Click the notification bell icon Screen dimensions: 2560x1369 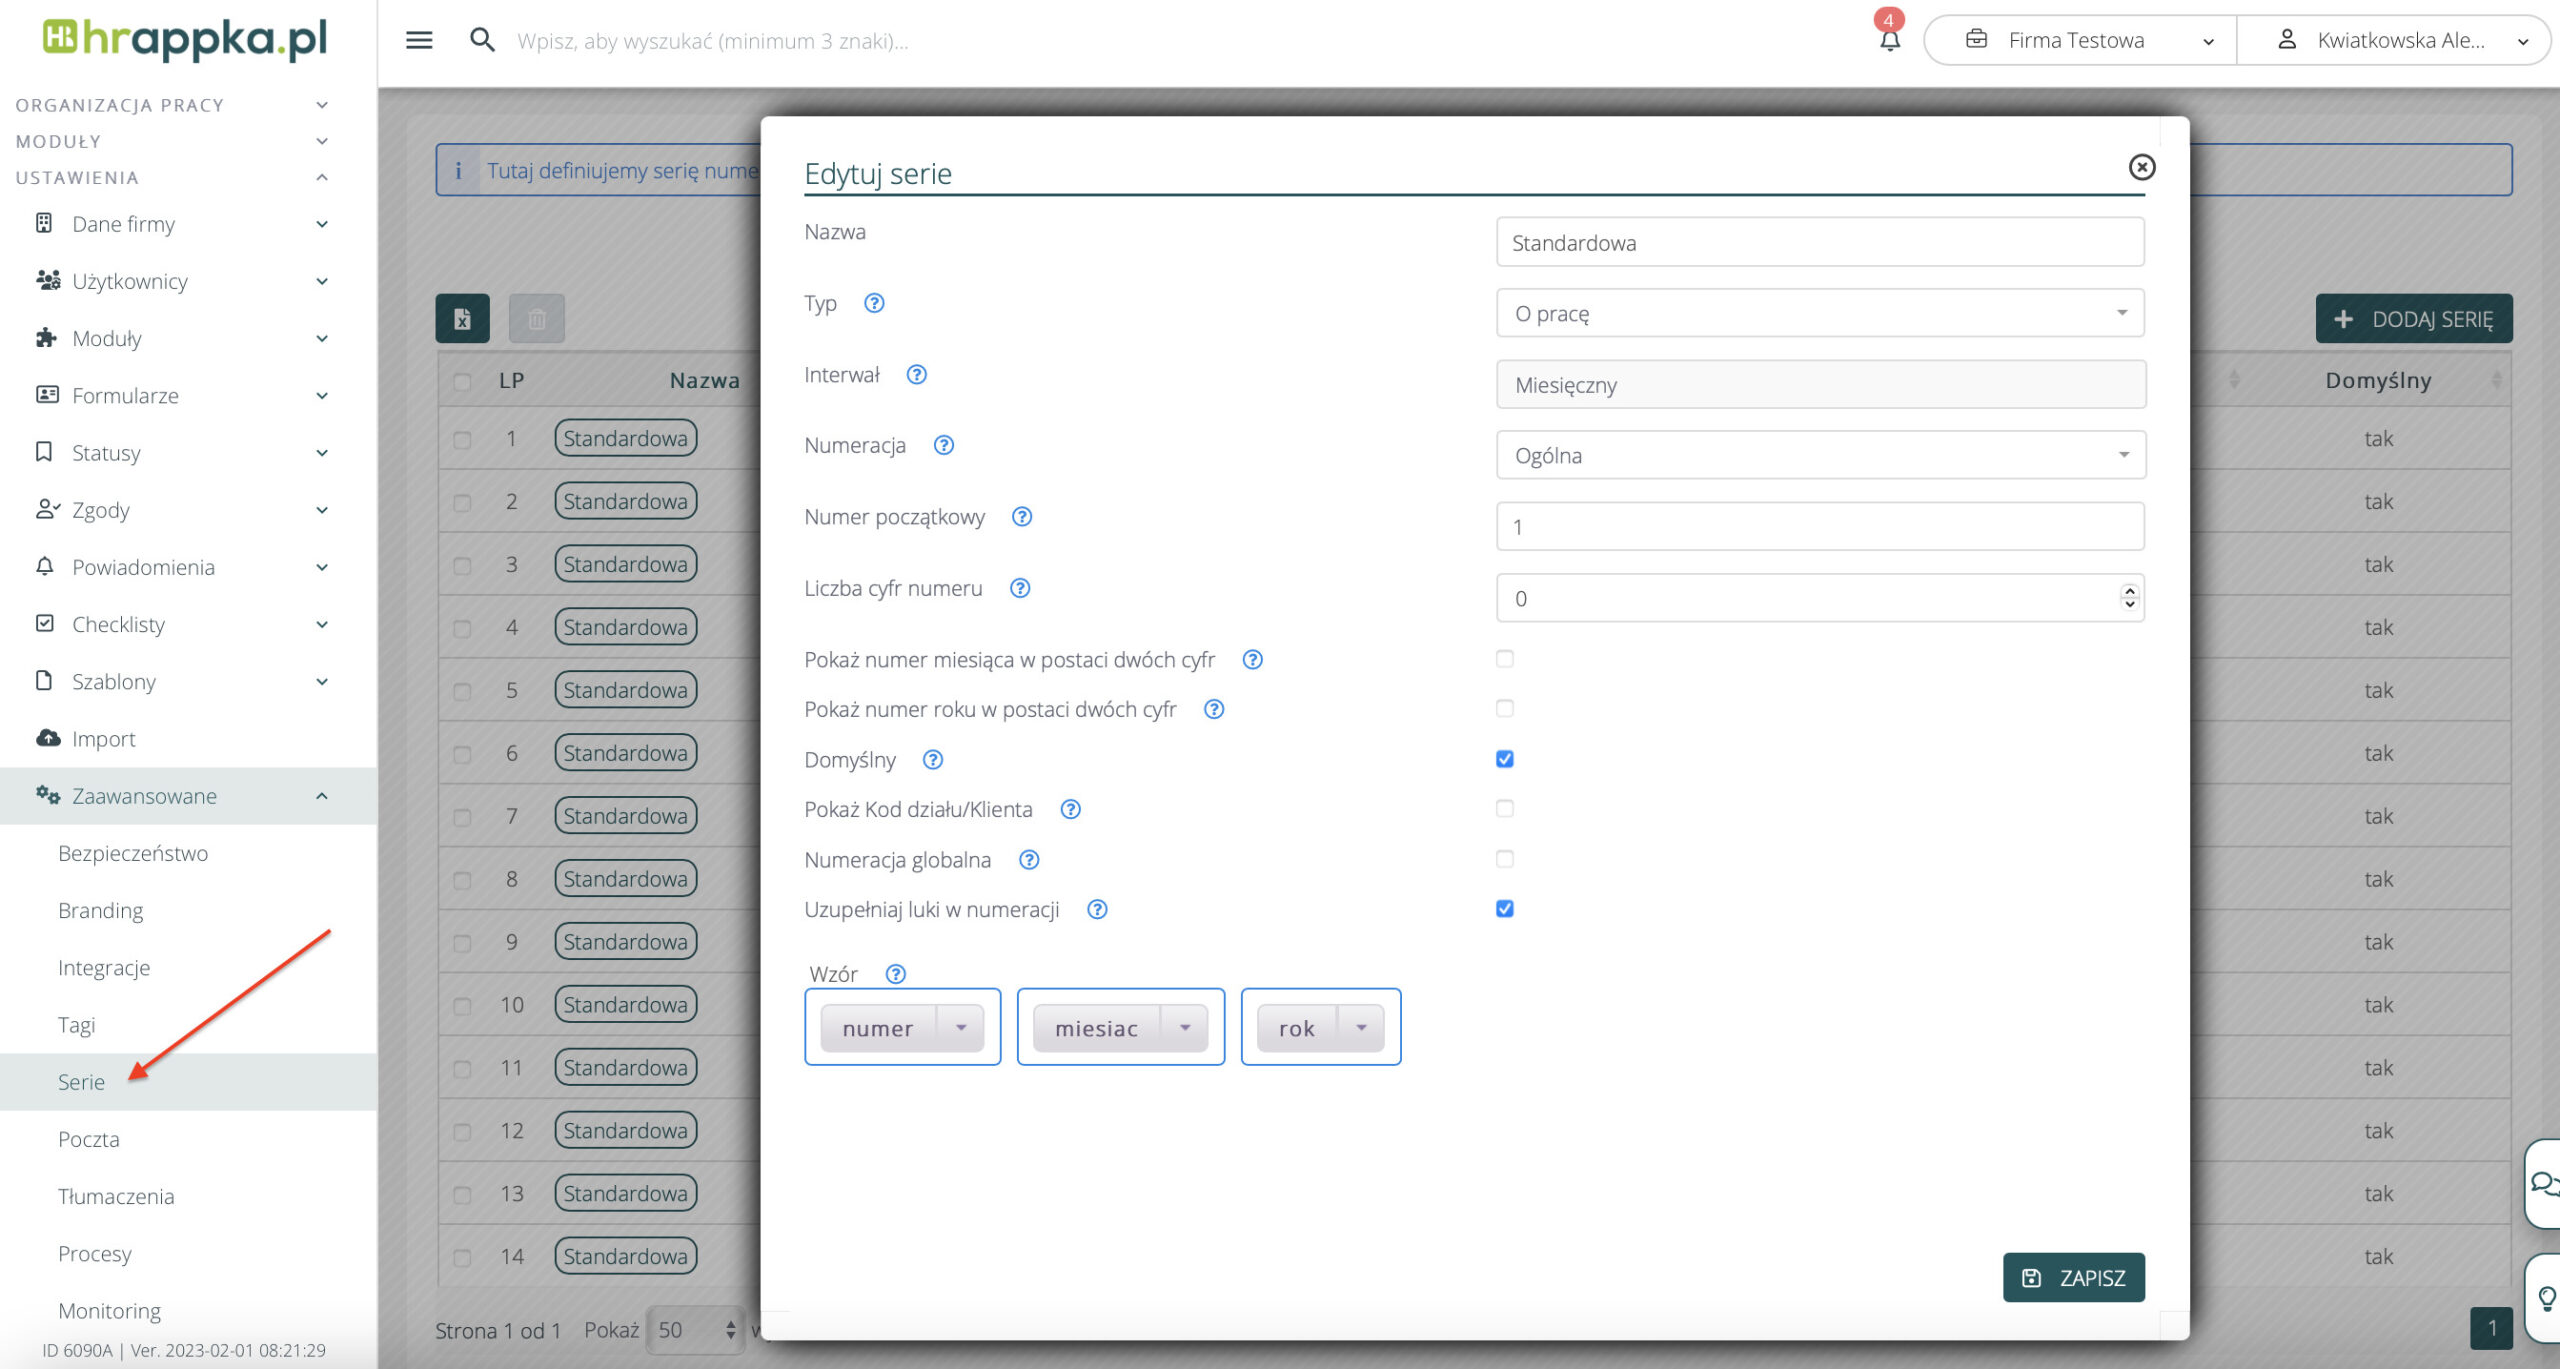click(1889, 40)
